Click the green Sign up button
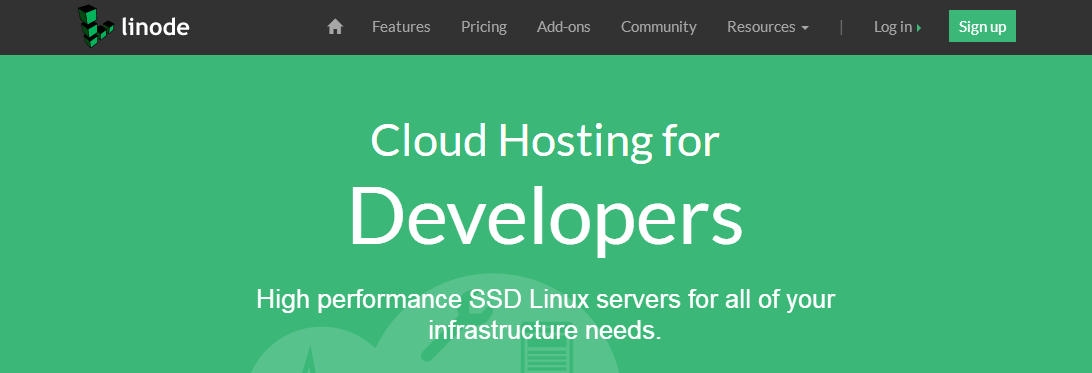This screenshot has height=373, width=1092. click(x=982, y=26)
